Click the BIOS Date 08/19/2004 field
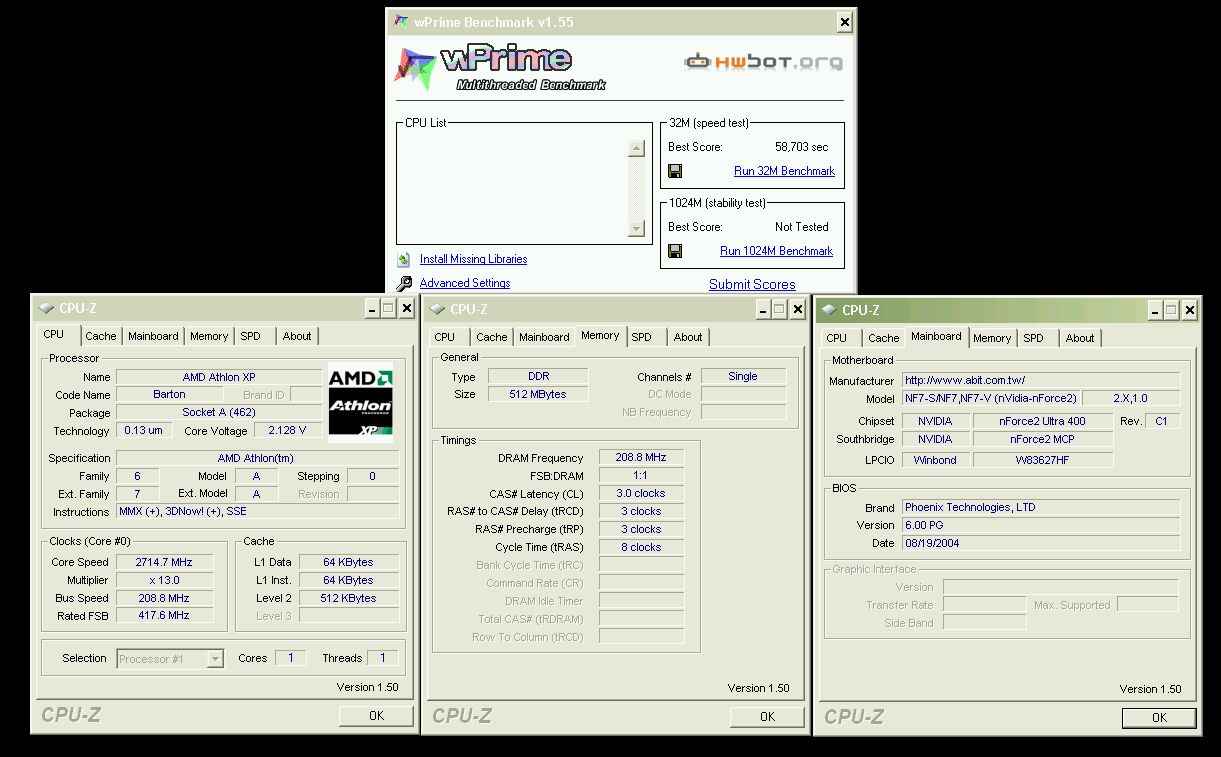Screen dimensions: 1221x757 tap(1041, 543)
